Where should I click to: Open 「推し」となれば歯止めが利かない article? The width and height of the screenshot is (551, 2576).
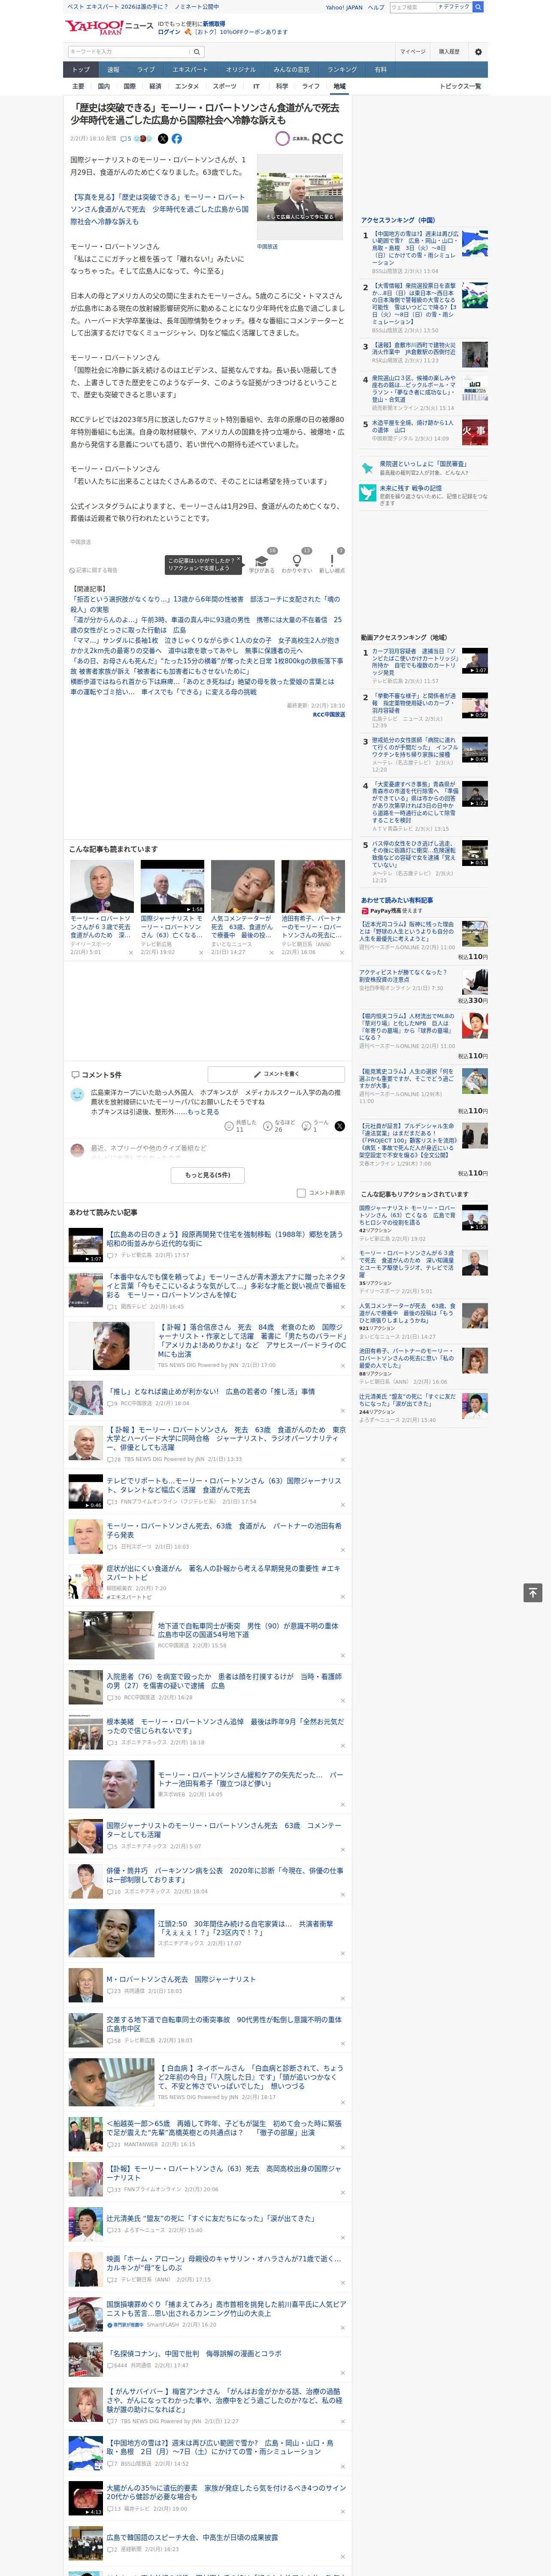coord(211,1390)
